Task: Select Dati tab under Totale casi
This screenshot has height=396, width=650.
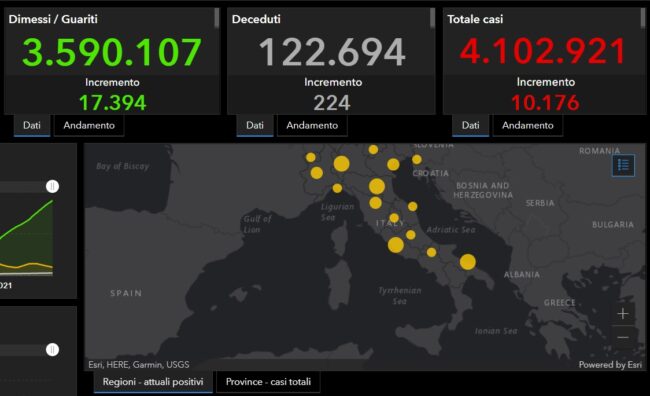Action: [471, 125]
